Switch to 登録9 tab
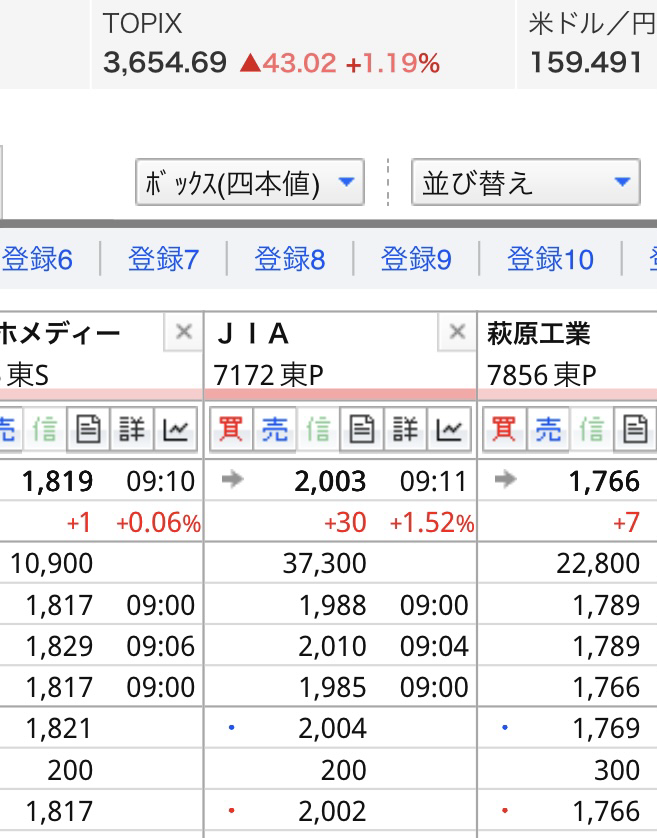The image size is (657, 838). 416,259
